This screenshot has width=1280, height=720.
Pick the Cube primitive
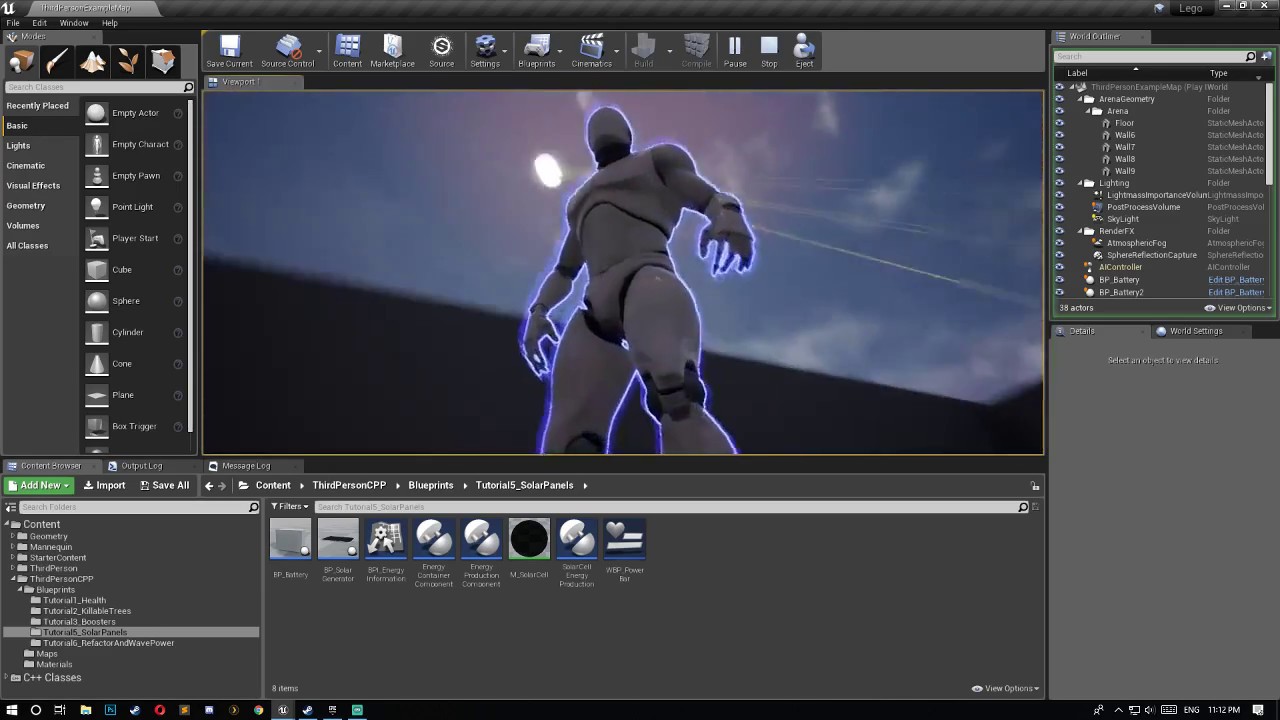(x=135, y=270)
